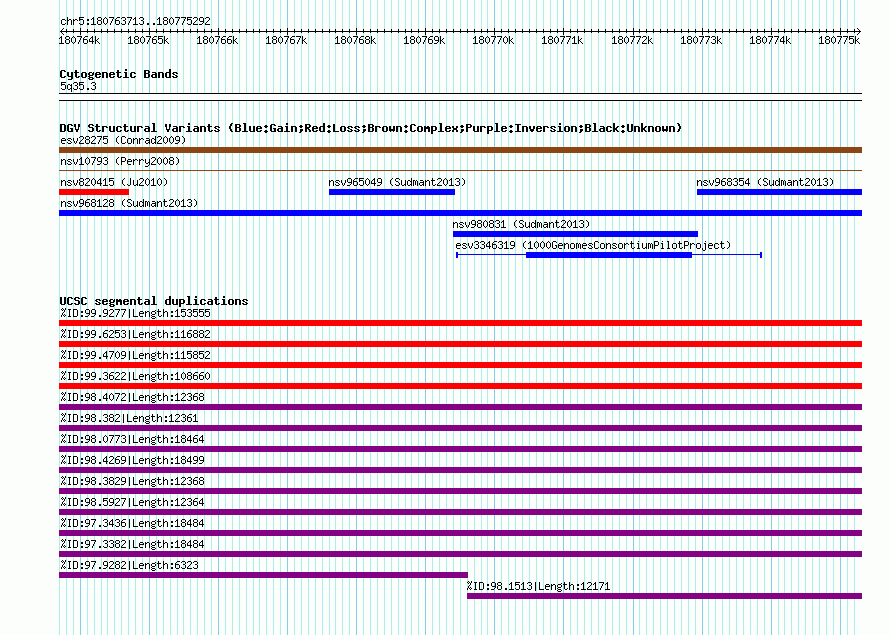Click the nsv968354 (Sudmant2013) label
Viewport: 890px width, 635px height.
765,182
